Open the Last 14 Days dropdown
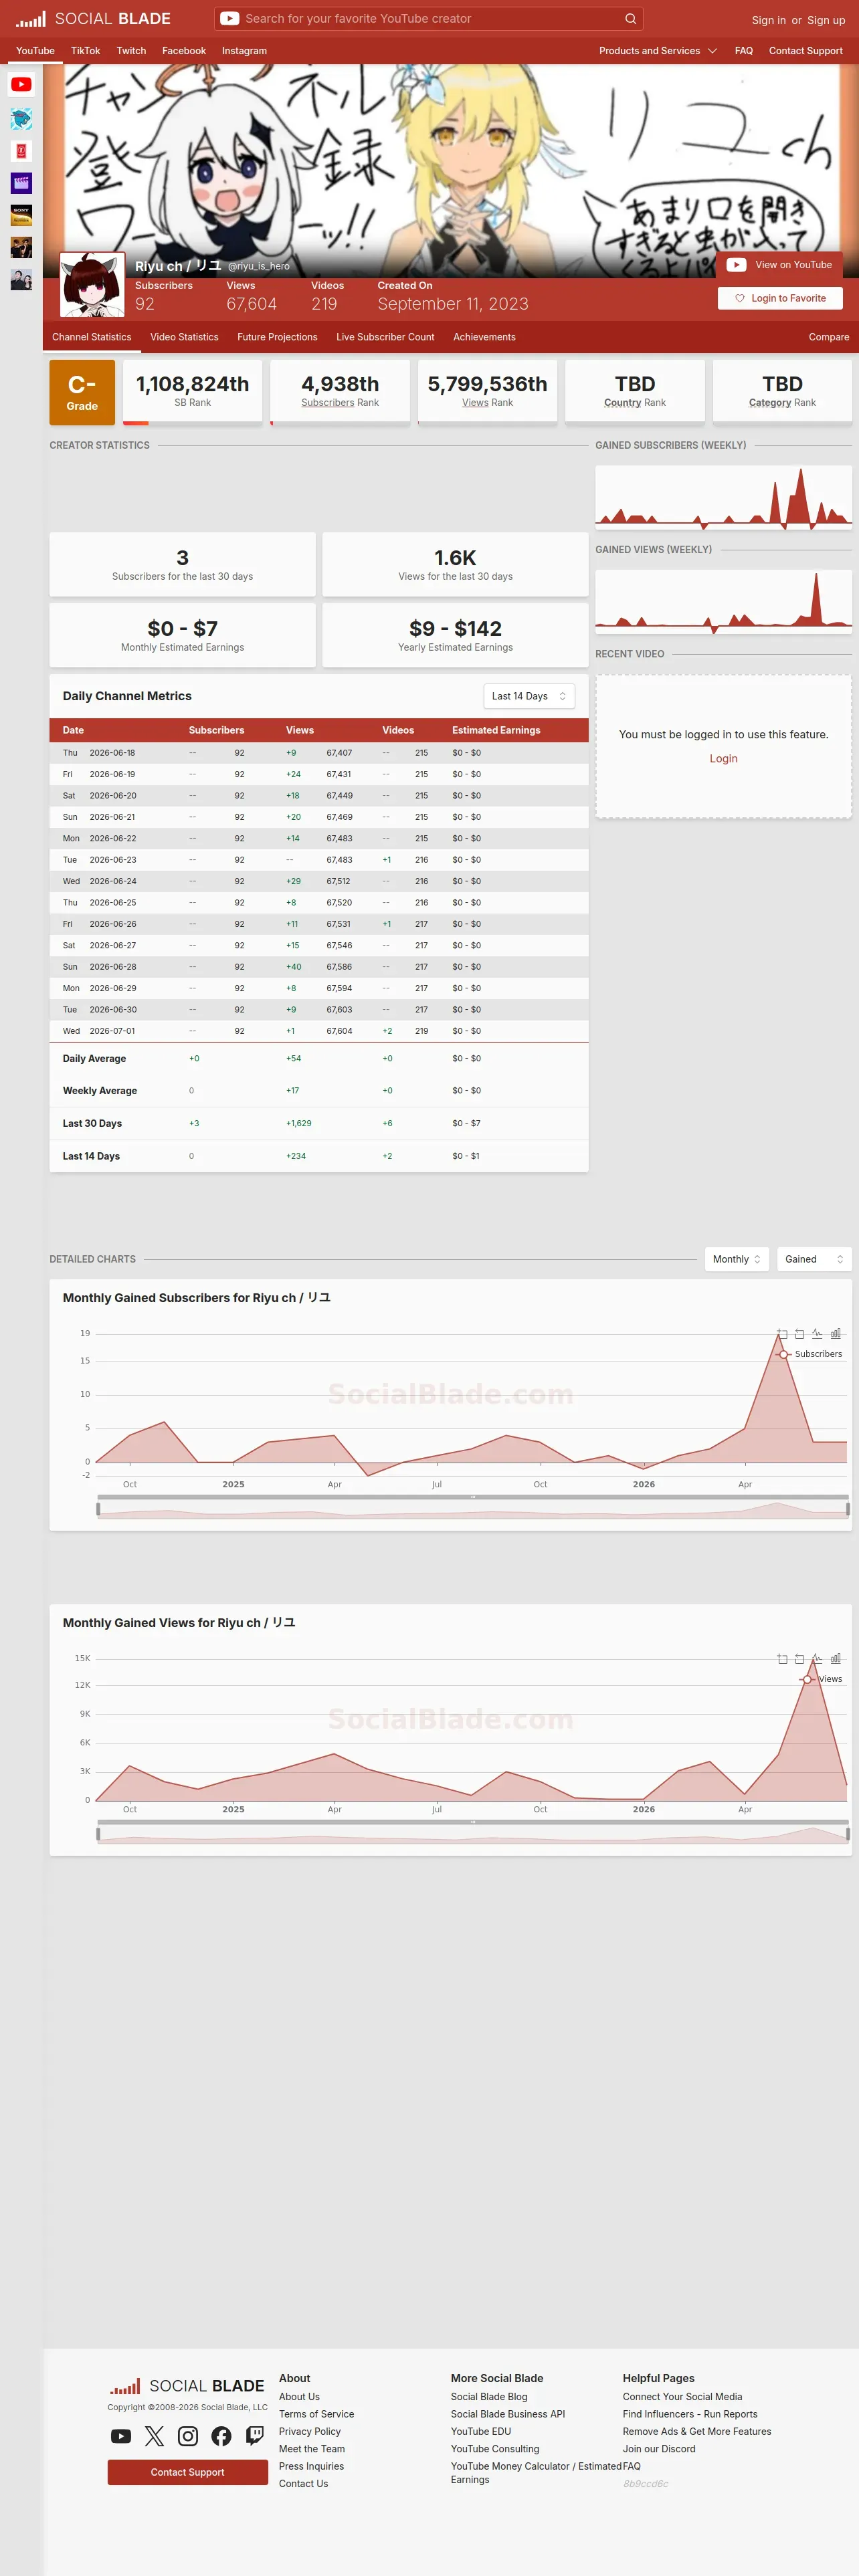The width and height of the screenshot is (859, 2576). 529,696
